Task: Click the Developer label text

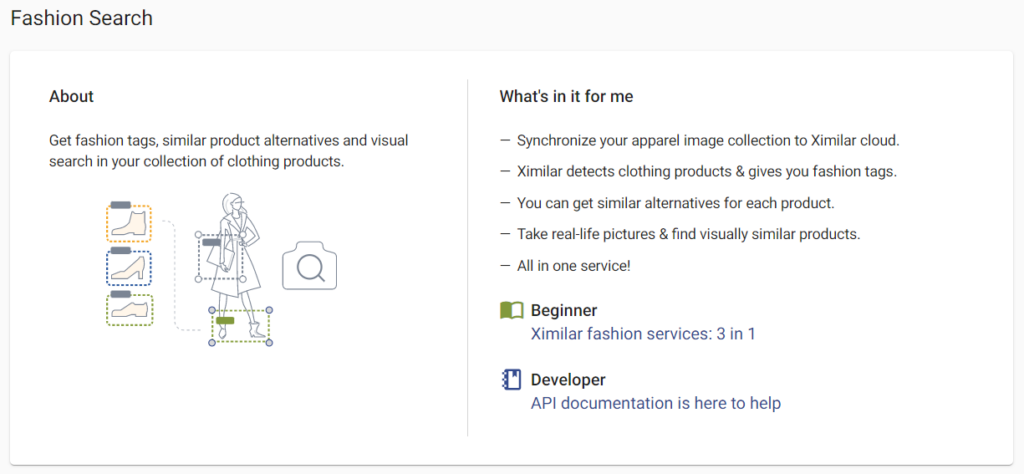Action: tap(568, 379)
